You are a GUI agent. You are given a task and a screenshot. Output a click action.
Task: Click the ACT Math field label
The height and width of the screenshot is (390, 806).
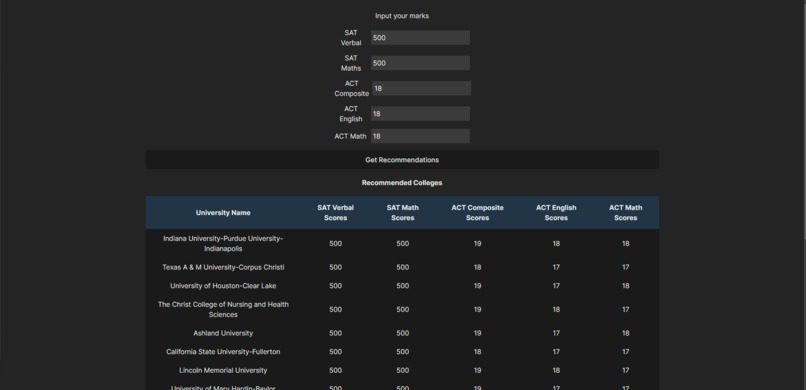(351, 136)
